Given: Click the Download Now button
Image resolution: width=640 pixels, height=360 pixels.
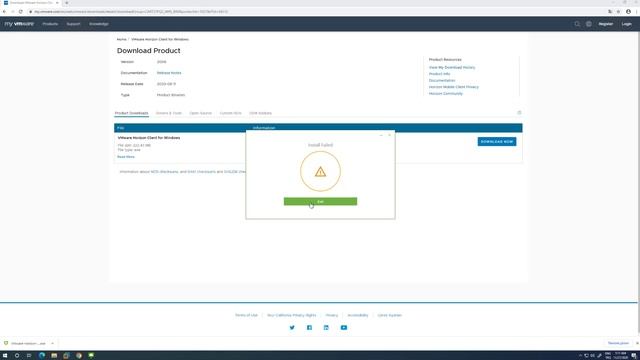Looking at the screenshot, I should (497, 142).
